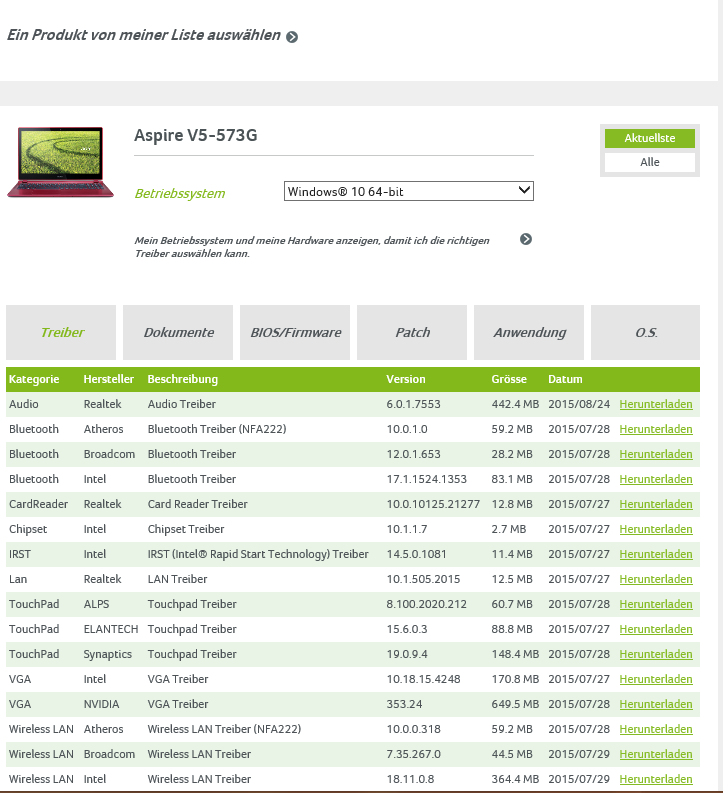723x793 pixels.
Task: Click the Kategorie column header
Action: 34,379
